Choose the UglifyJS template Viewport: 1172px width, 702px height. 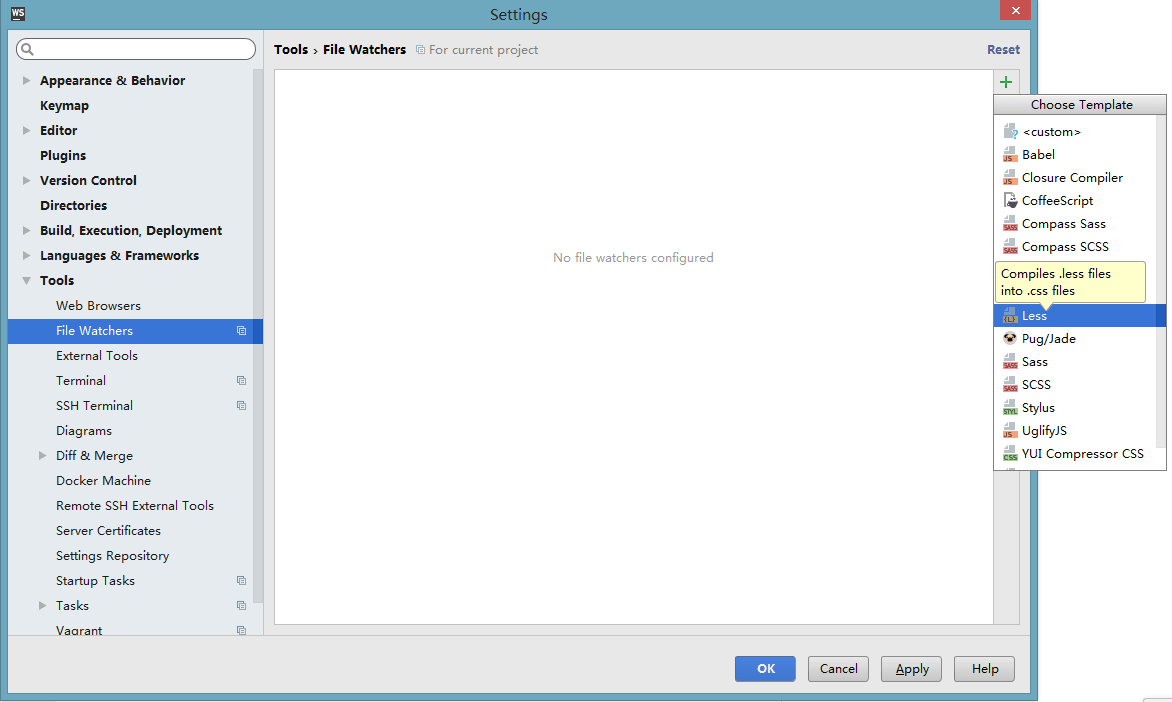(x=1075, y=431)
